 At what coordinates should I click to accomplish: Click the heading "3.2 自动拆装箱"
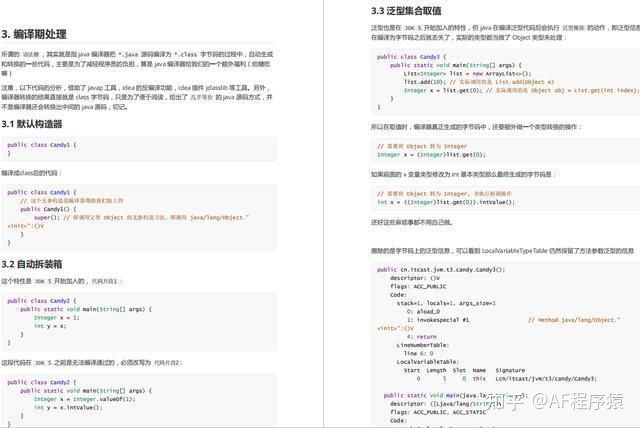[32, 264]
